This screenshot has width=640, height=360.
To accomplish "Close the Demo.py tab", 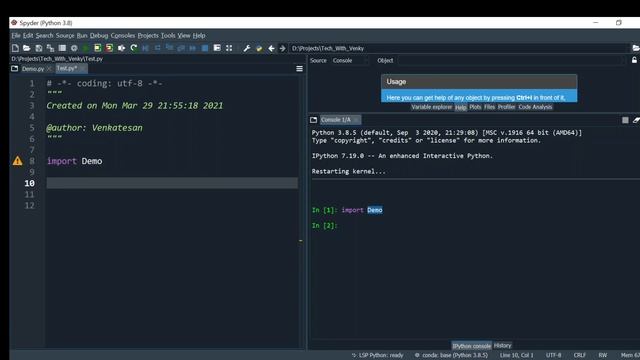I will click(x=49, y=69).
